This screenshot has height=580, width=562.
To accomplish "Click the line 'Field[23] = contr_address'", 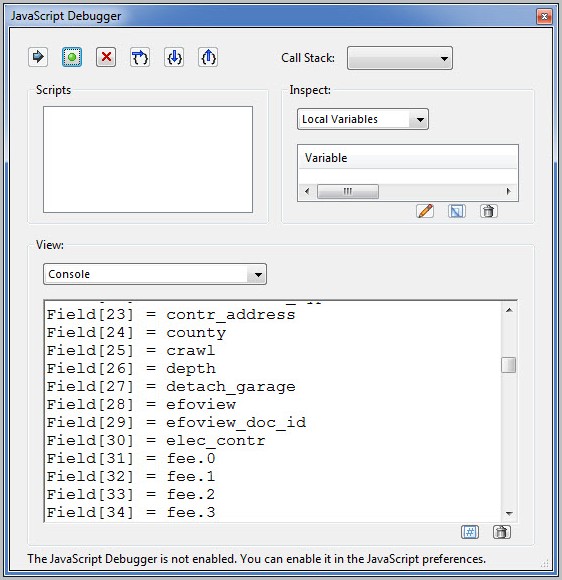I will tap(171, 314).
